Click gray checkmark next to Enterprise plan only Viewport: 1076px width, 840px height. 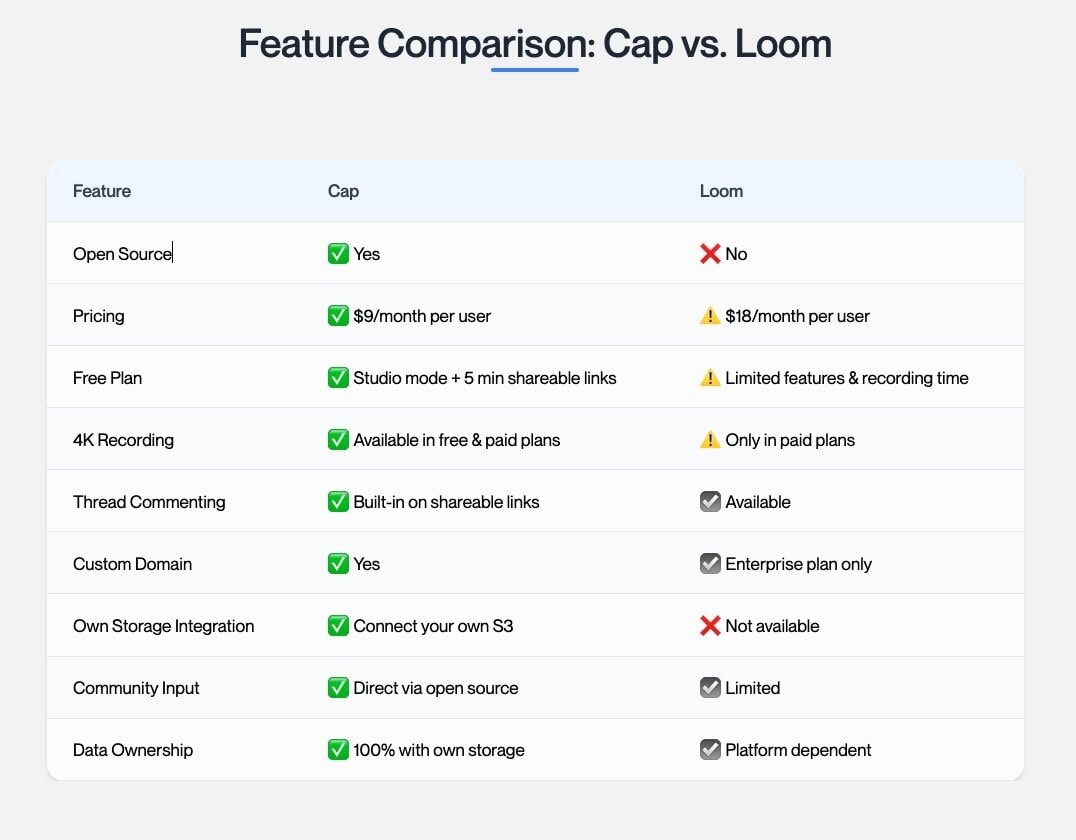pos(710,563)
